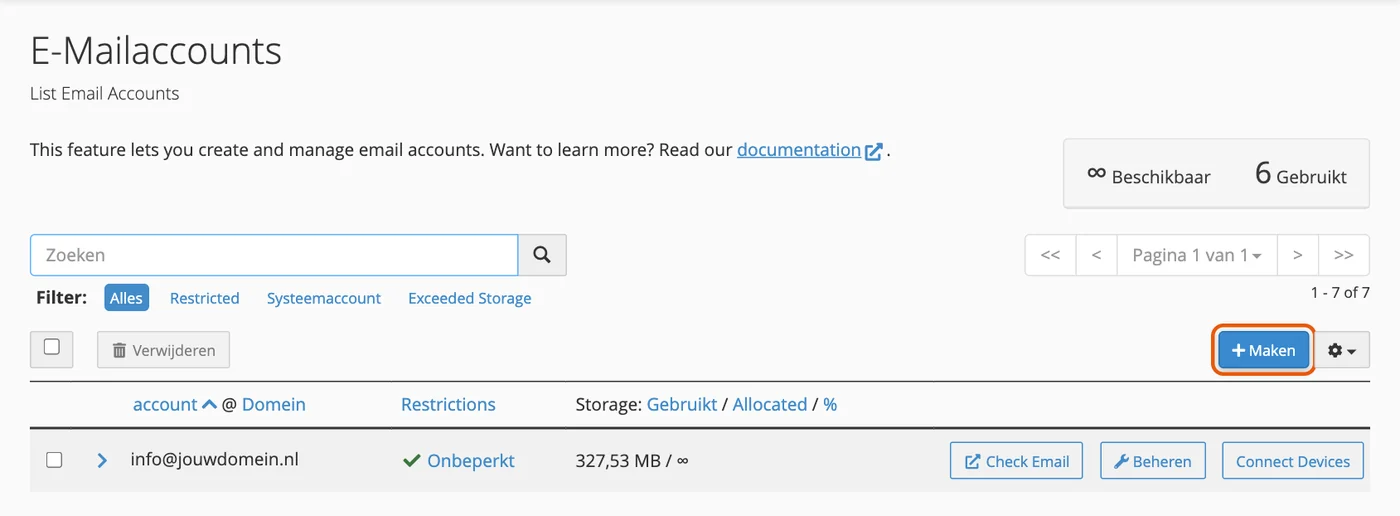The image size is (1400, 516).
Task: Select the Exceeded Storage filter
Action: 469,298
